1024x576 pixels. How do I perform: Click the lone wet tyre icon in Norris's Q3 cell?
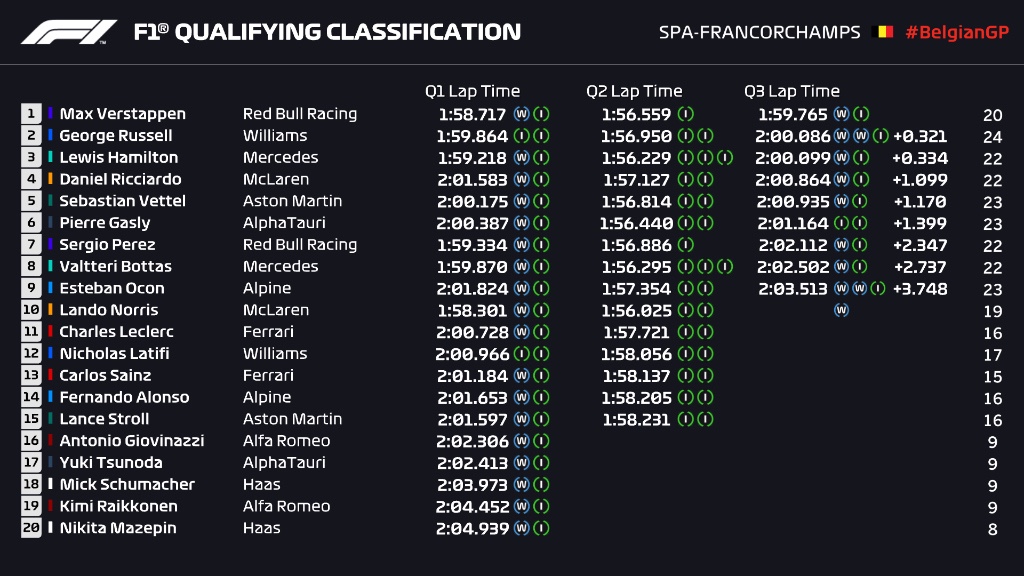[841, 310]
